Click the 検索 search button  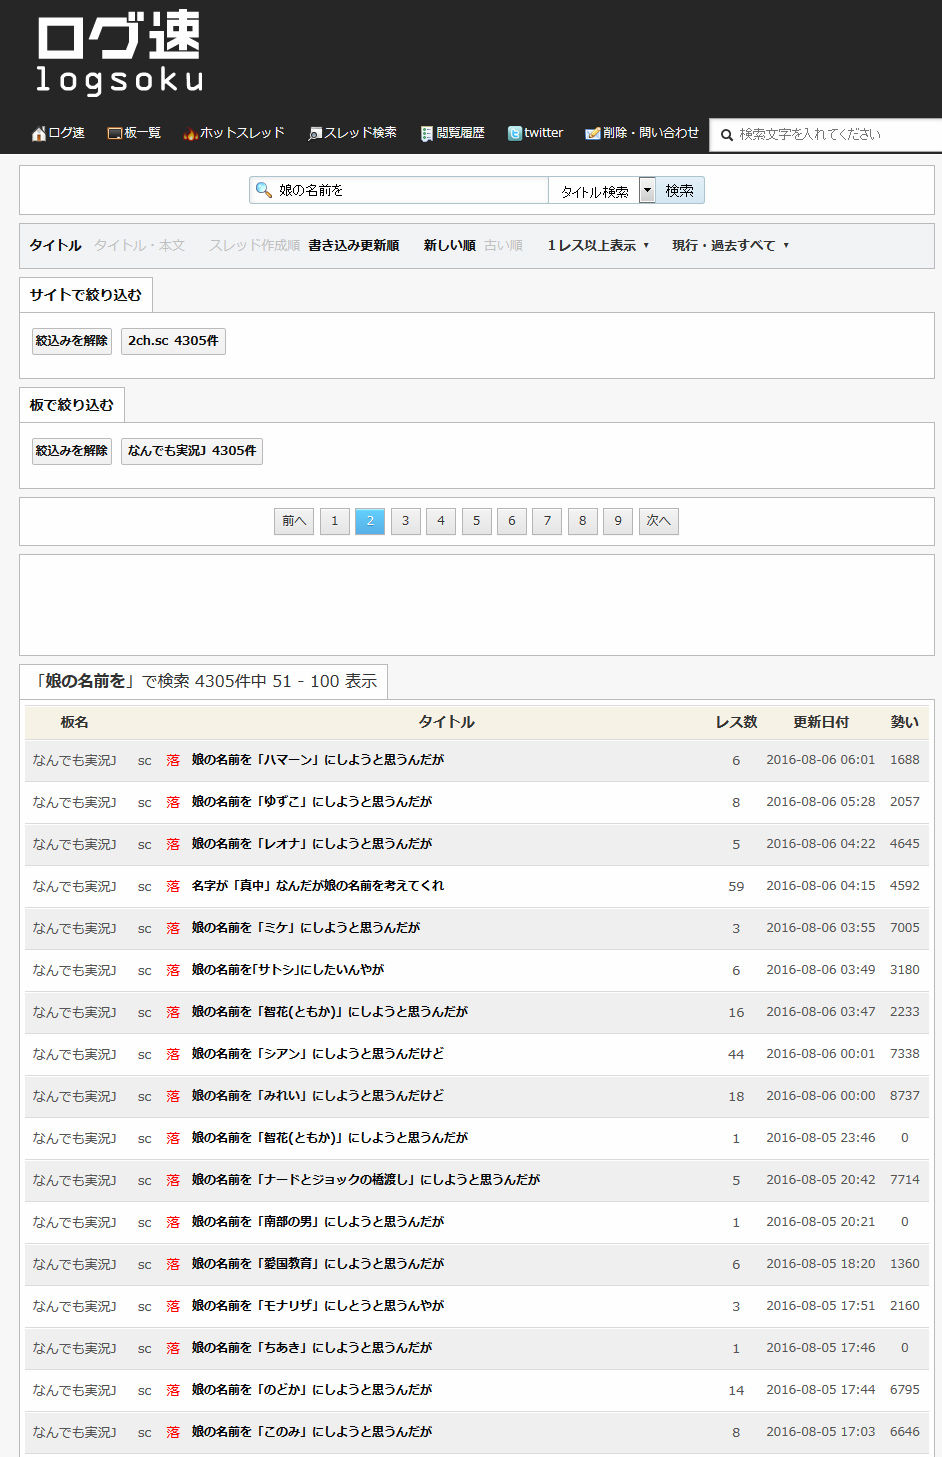(x=680, y=190)
